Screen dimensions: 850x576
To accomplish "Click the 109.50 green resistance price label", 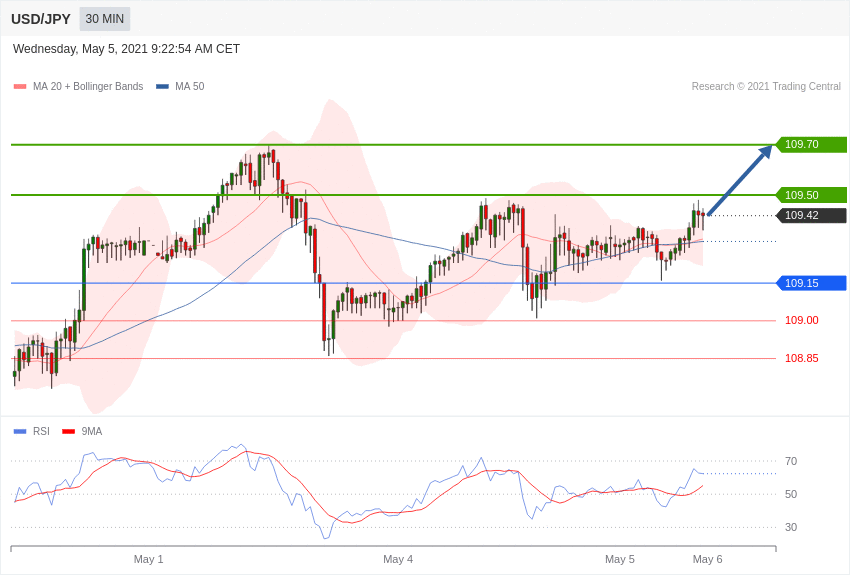I will point(812,195).
